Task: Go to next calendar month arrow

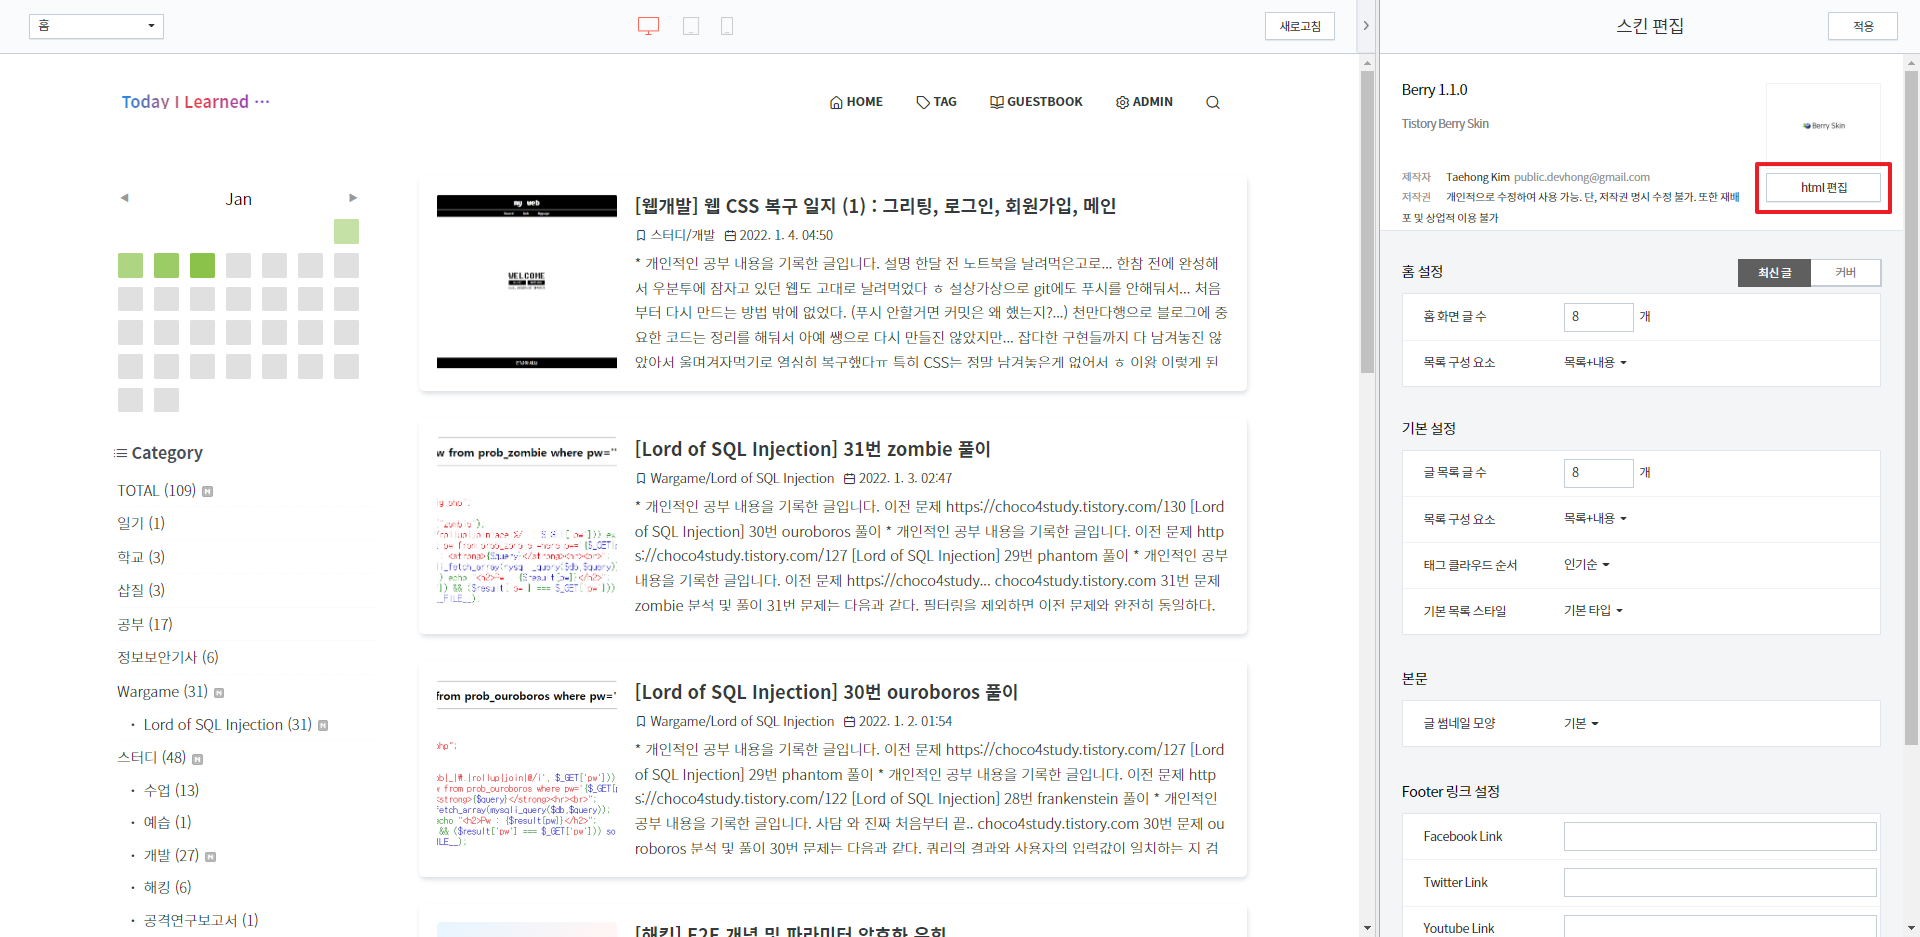Action: [x=353, y=198]
